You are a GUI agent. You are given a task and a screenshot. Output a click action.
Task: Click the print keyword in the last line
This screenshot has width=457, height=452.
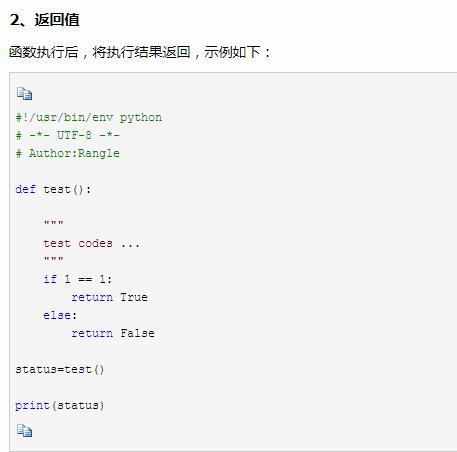32,405
